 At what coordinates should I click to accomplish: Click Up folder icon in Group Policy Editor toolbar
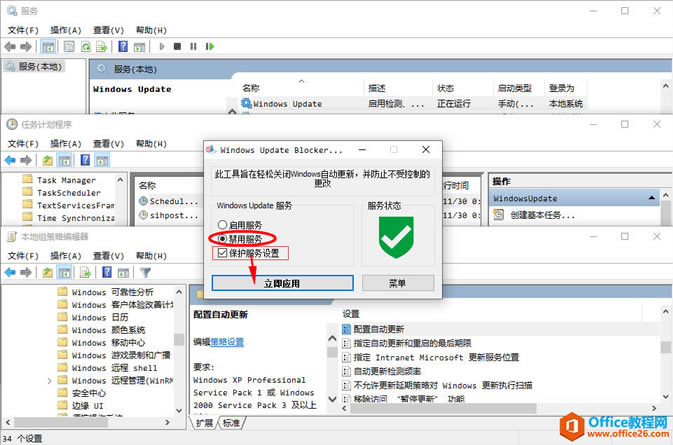48,272
